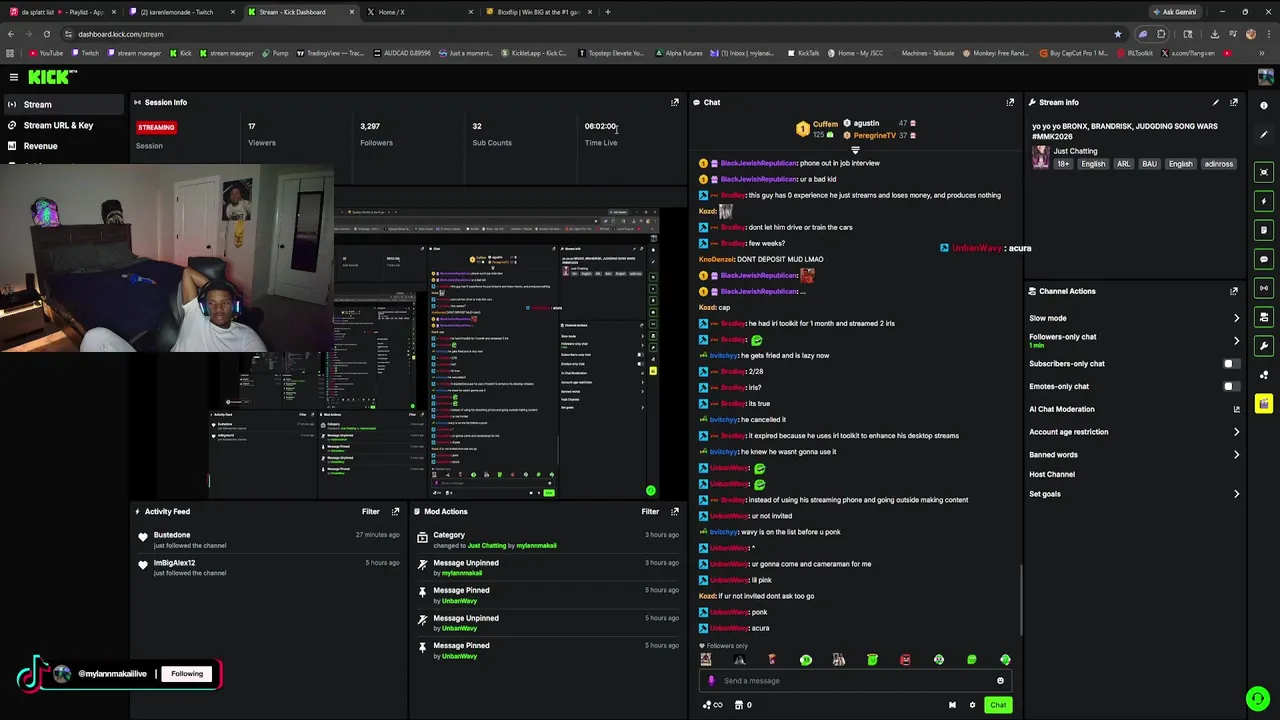
Task: Open ImBigAlex12's profile in Activity Feed
Action: pyautogui.click(x=175, y=563)
